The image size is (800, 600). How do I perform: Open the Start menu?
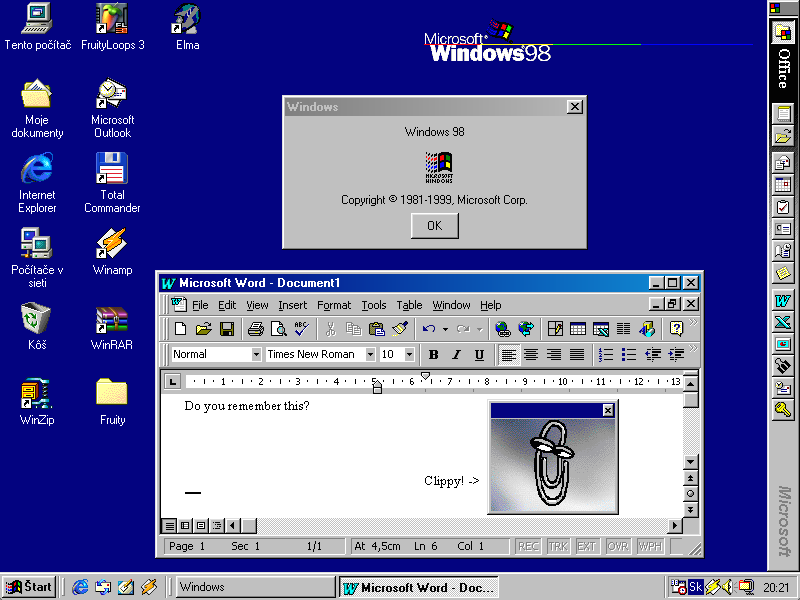pos(29,587)
